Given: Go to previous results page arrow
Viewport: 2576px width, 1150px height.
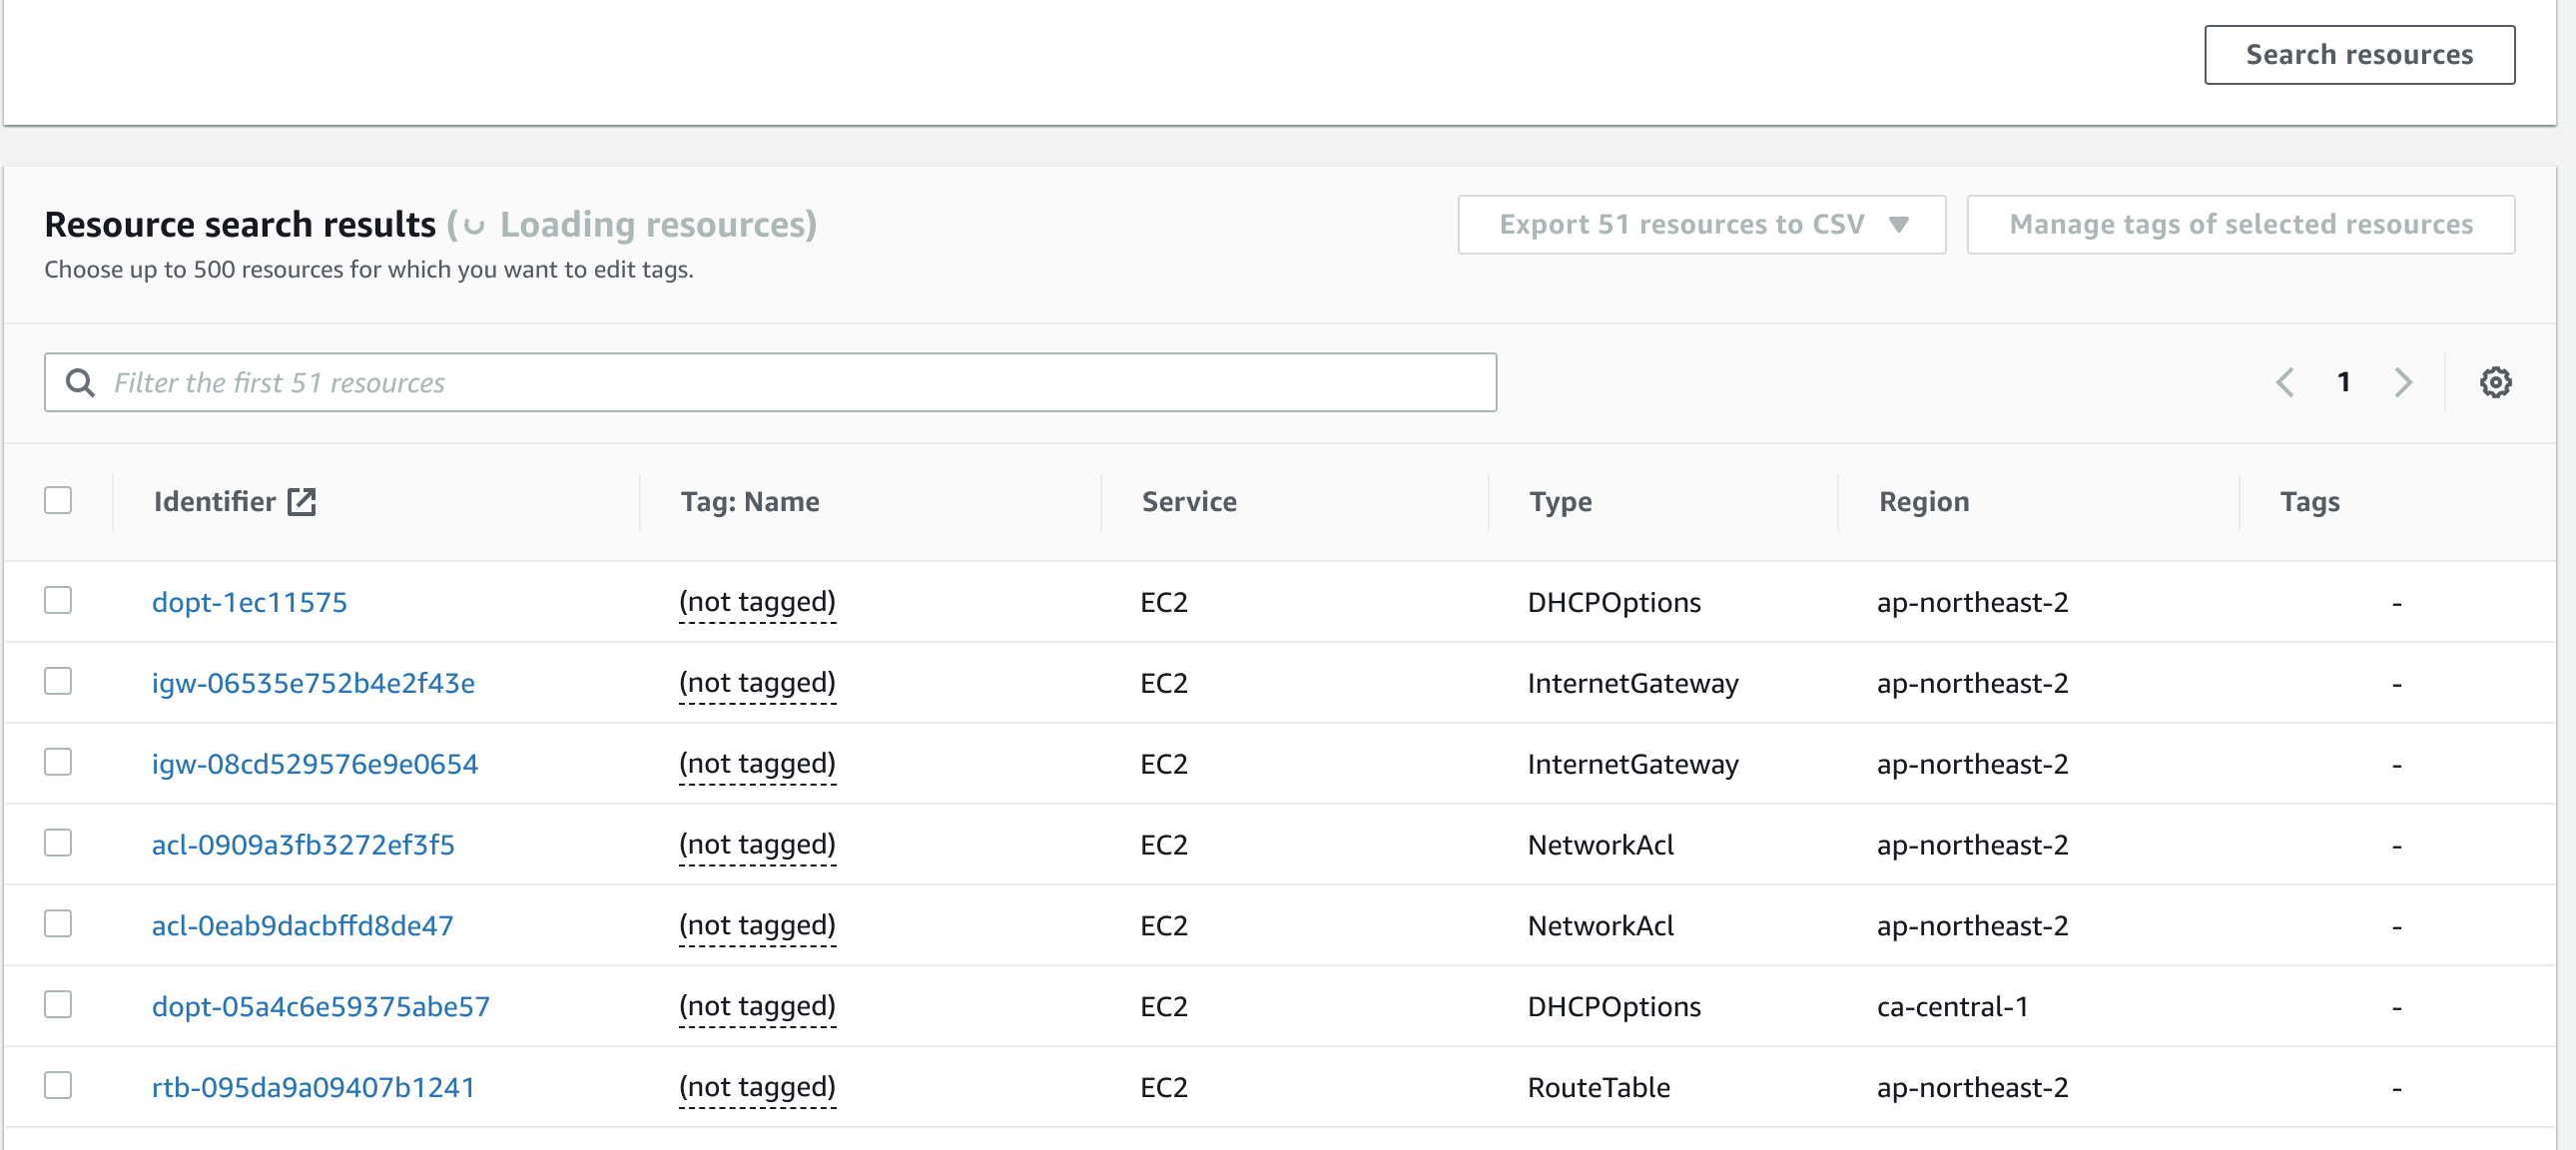Looking at the screenshot, I should click(x=2284, y=382).
